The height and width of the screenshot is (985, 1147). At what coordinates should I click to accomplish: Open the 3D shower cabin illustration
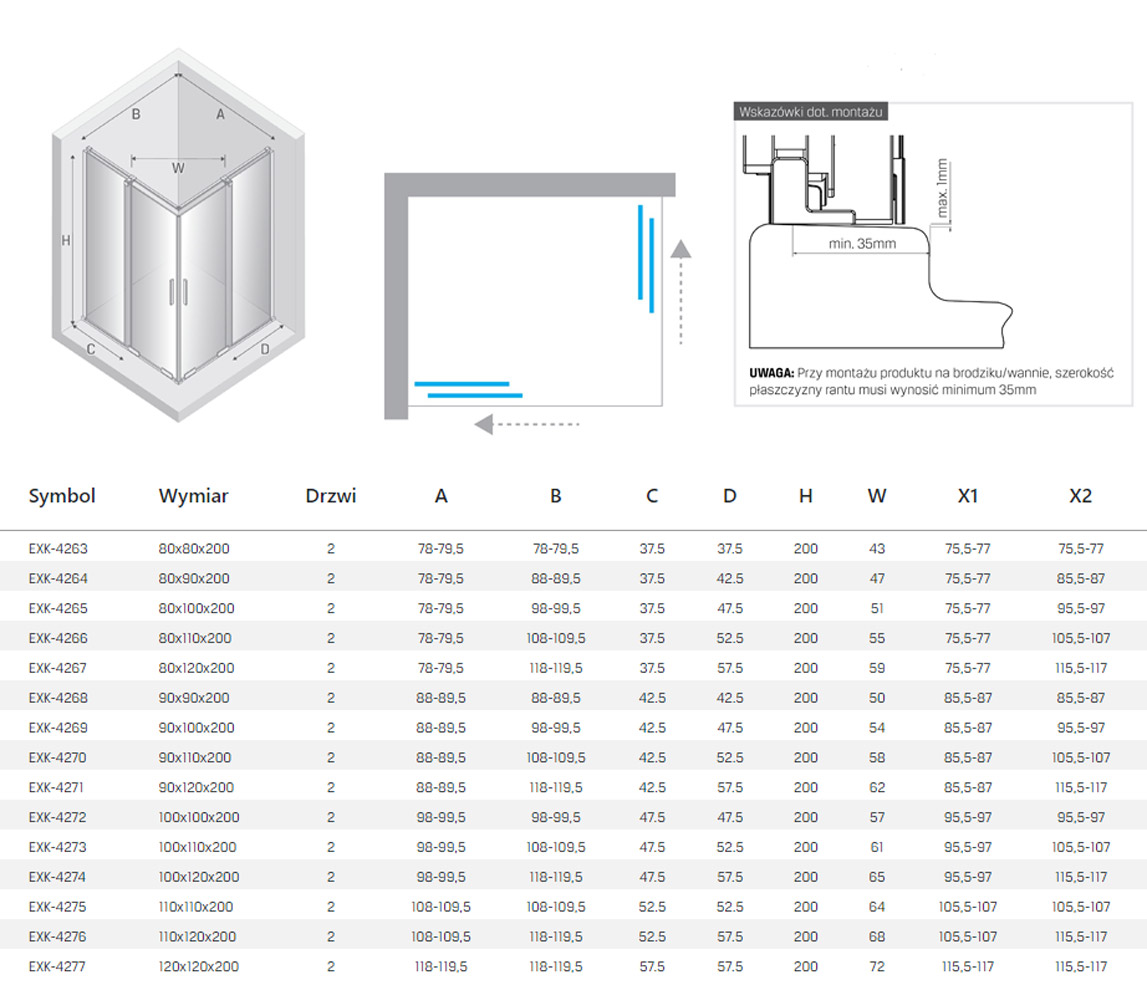[x=178, y=235]
